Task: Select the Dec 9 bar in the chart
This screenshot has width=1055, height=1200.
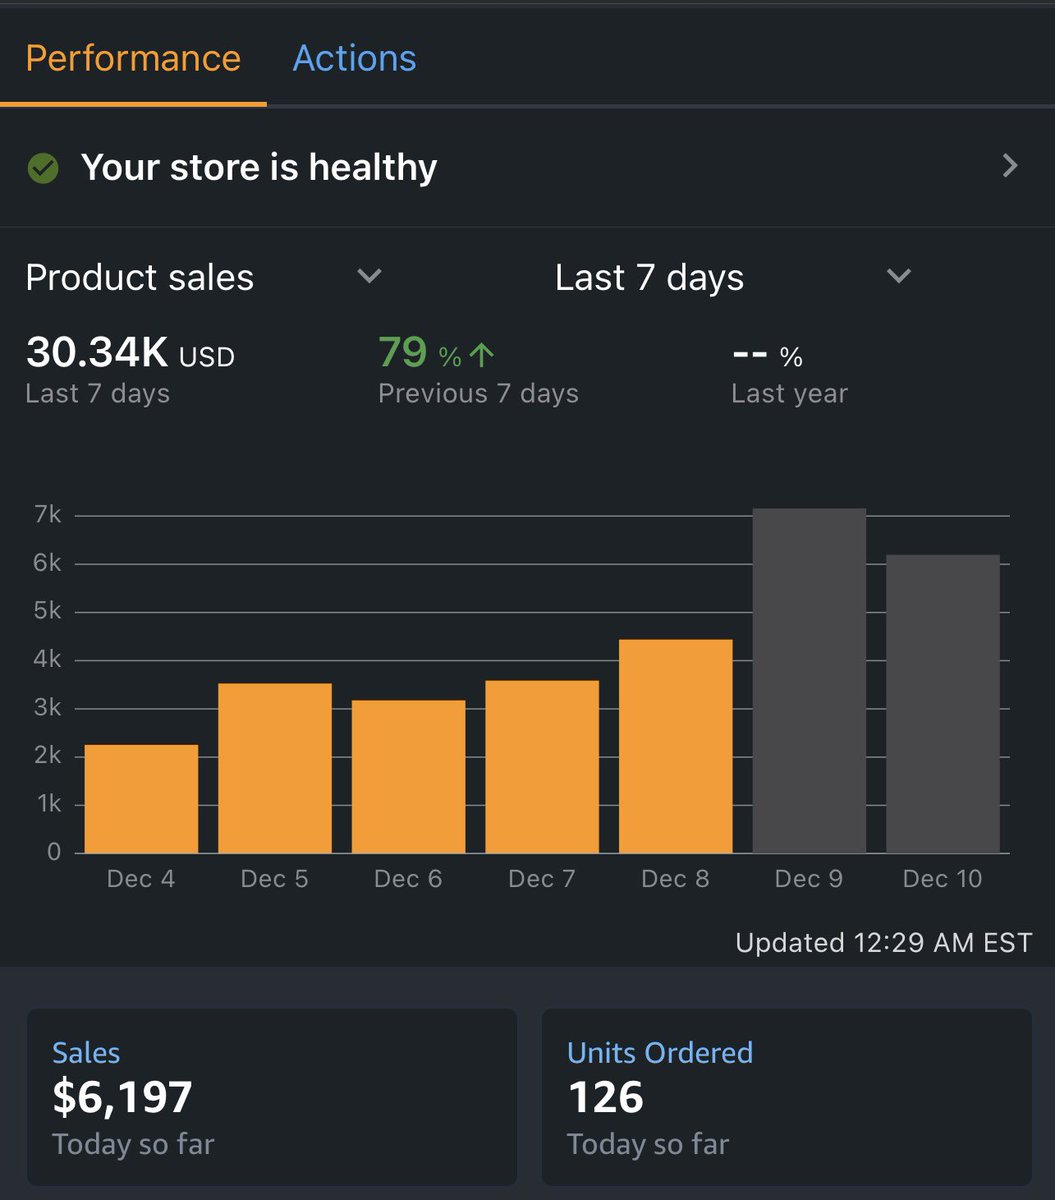Action: click(x=809, y=680)
